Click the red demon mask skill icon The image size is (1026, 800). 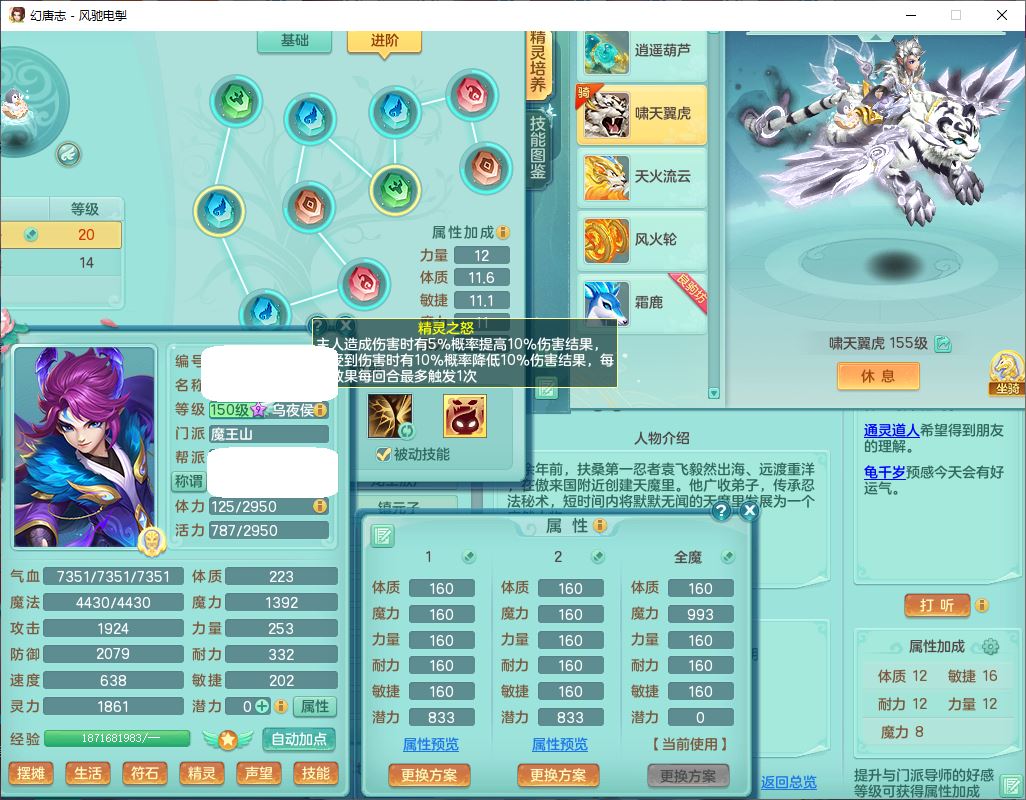(465, 415)
